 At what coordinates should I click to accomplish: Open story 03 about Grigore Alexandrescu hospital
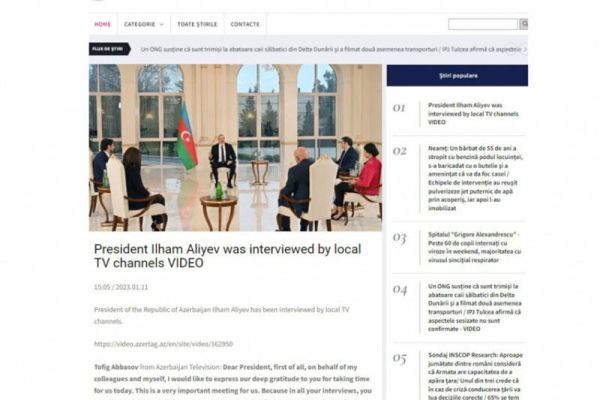(x=474, y=247)
